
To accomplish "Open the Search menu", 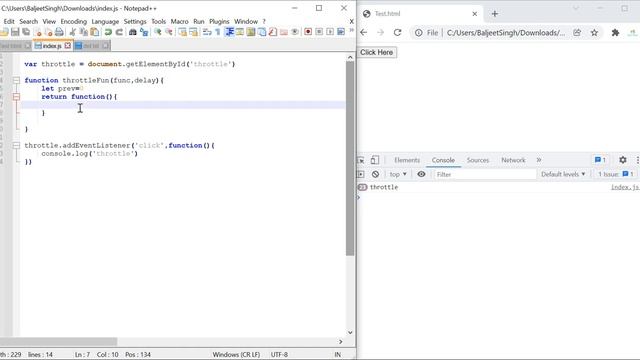I will click(29, 21).
